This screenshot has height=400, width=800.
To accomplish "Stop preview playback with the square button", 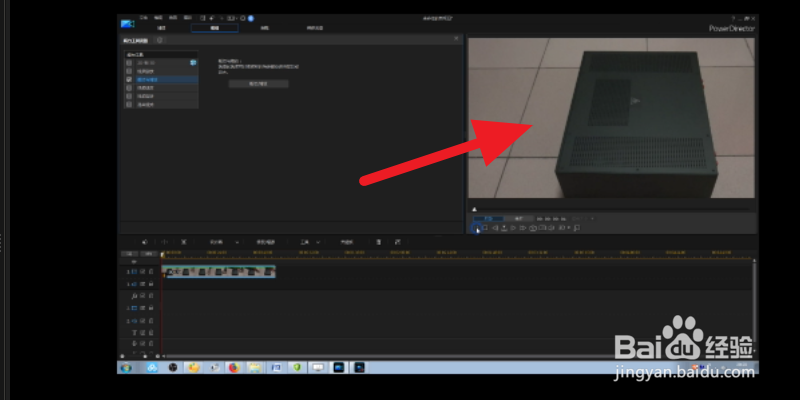I will coord(485,228).
